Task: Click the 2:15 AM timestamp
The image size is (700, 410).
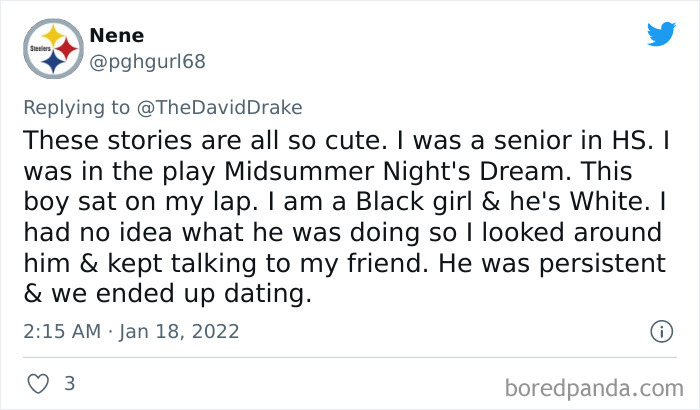Action: tap(61, 330)
